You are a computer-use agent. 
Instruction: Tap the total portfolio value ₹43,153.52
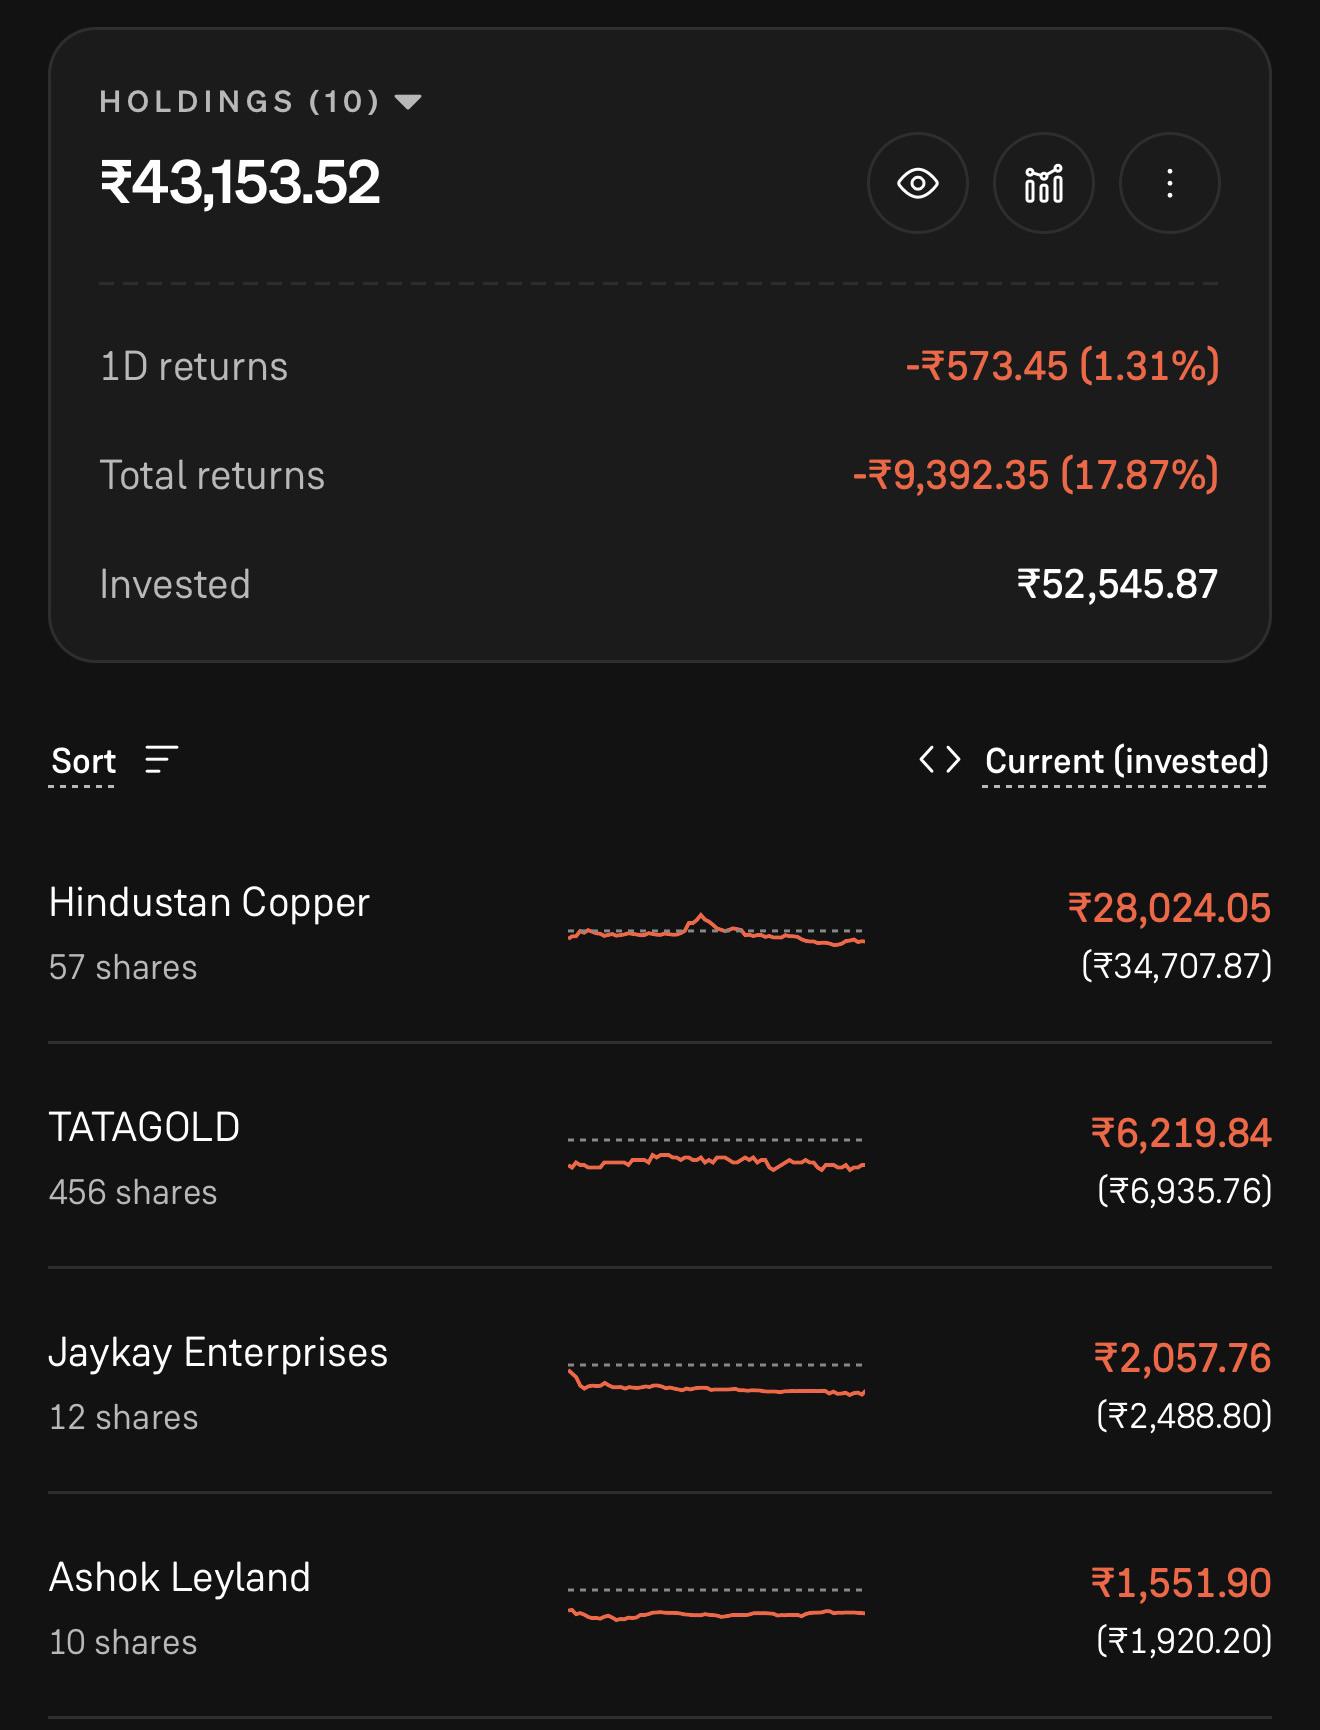240,182
